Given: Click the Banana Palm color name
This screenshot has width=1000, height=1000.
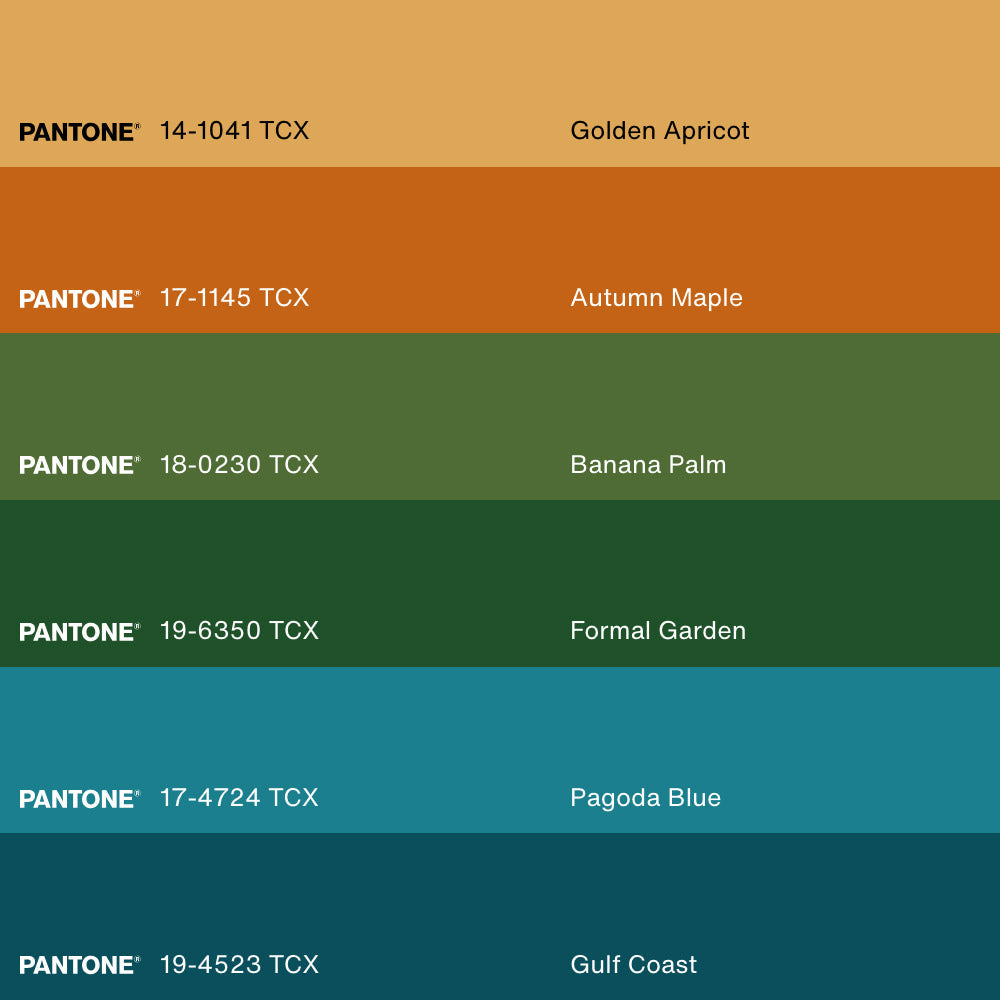Looking at the screenshot, I should coord(648,464).
